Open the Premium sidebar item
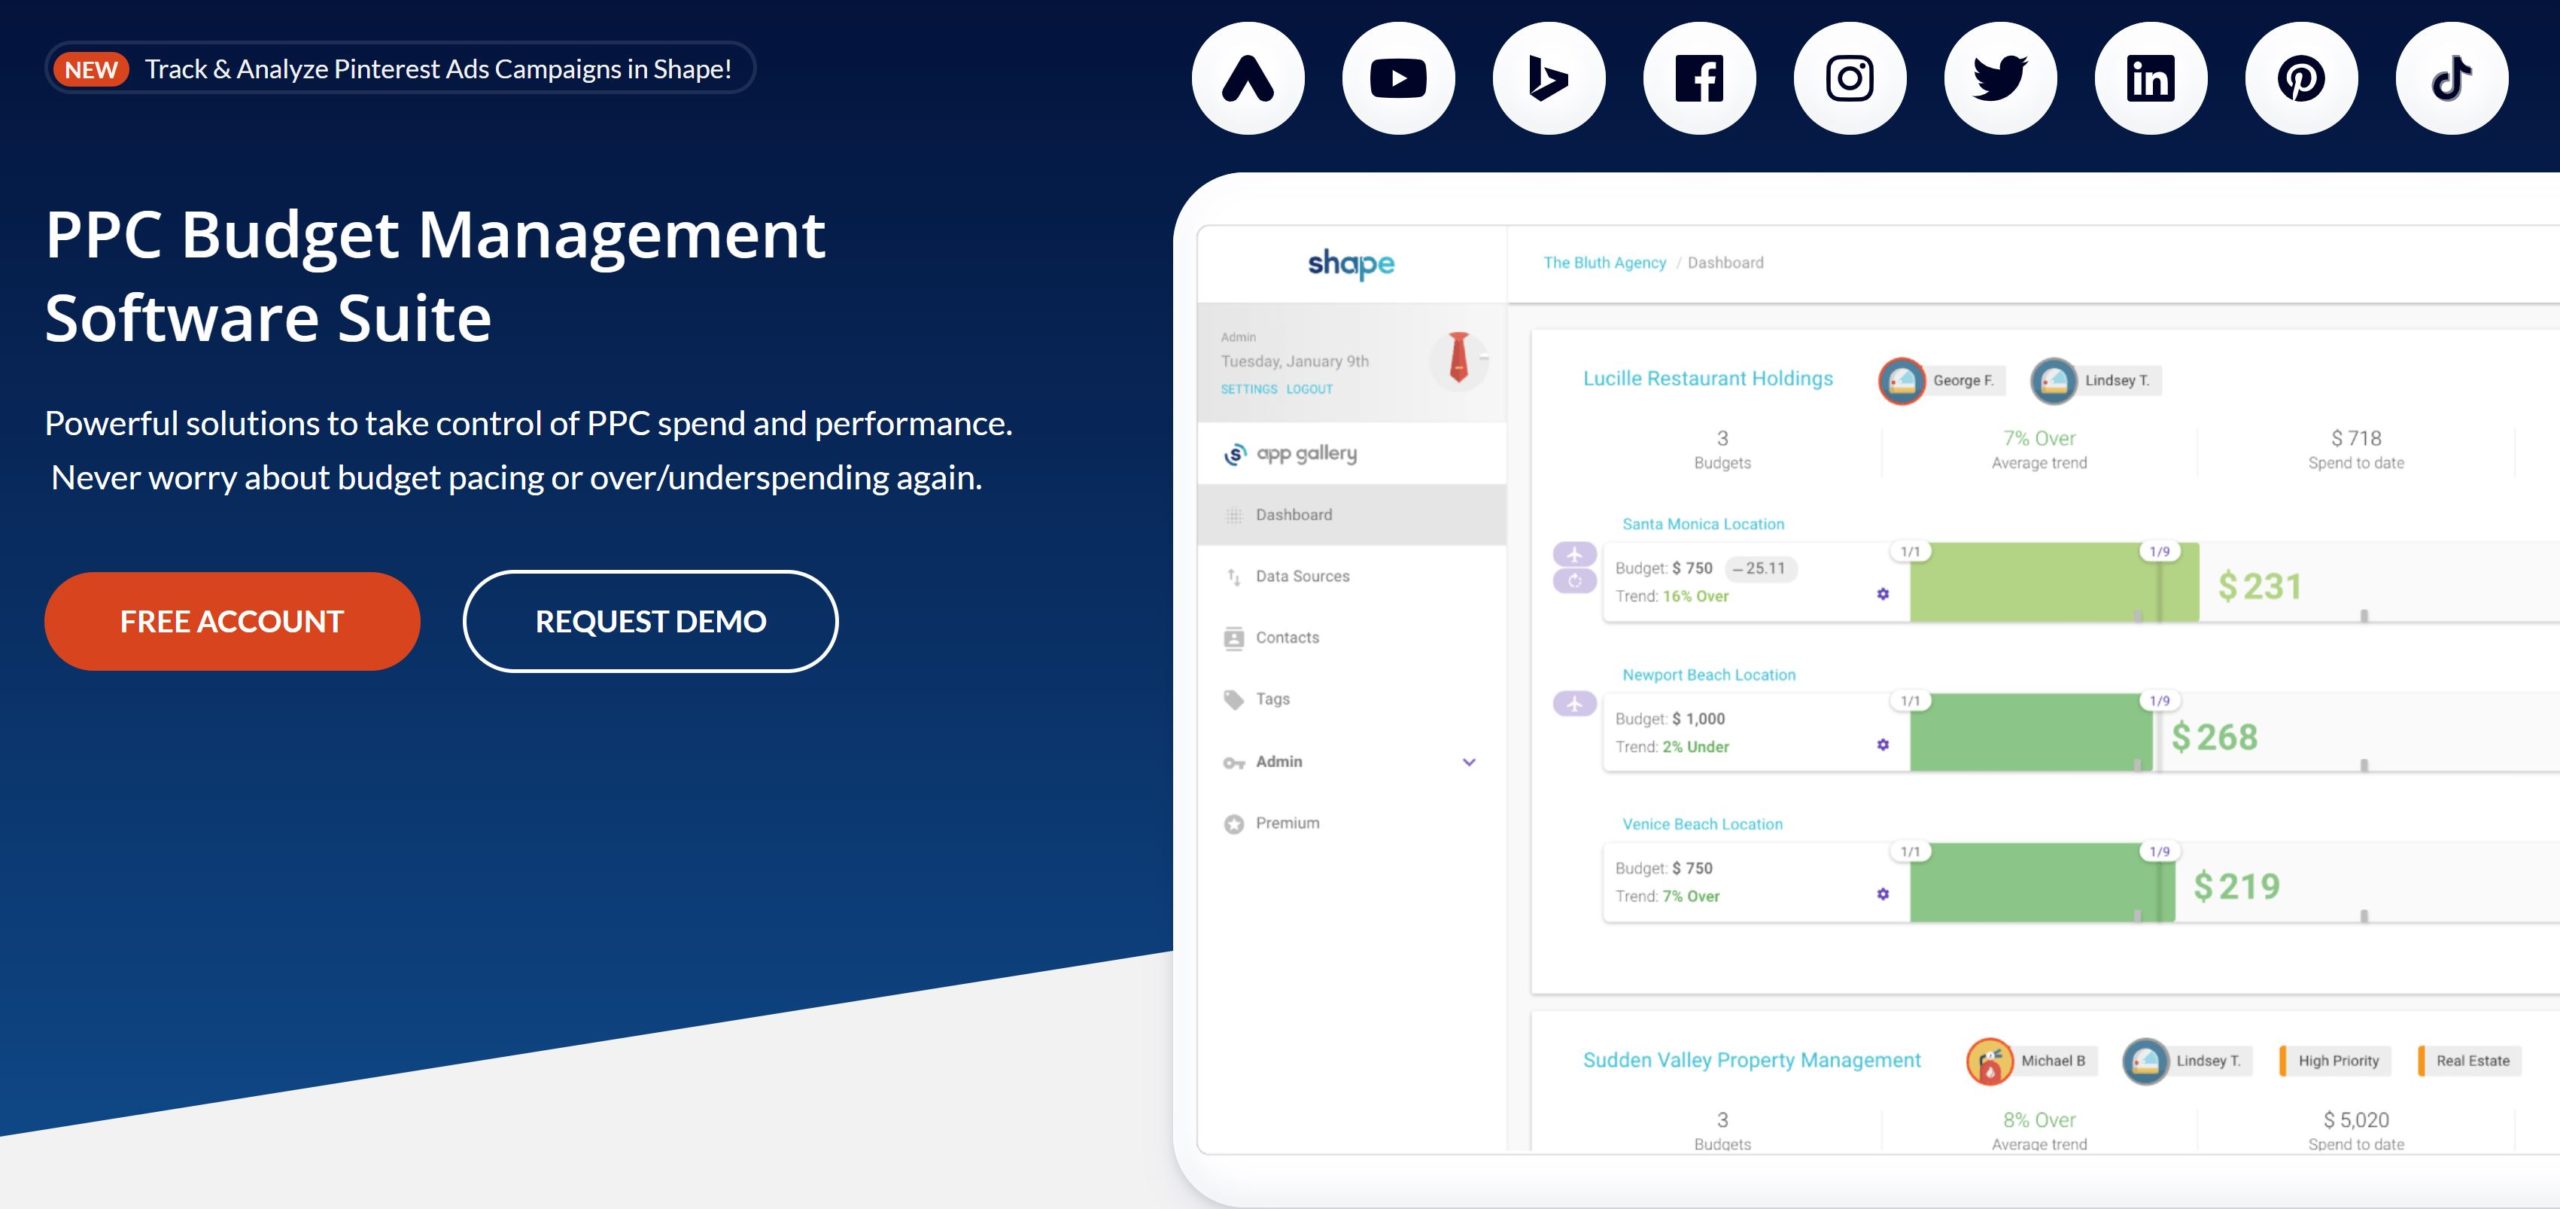Image resolution: width=2560 pixels, height=1209 pixels. pos(1352,823)
